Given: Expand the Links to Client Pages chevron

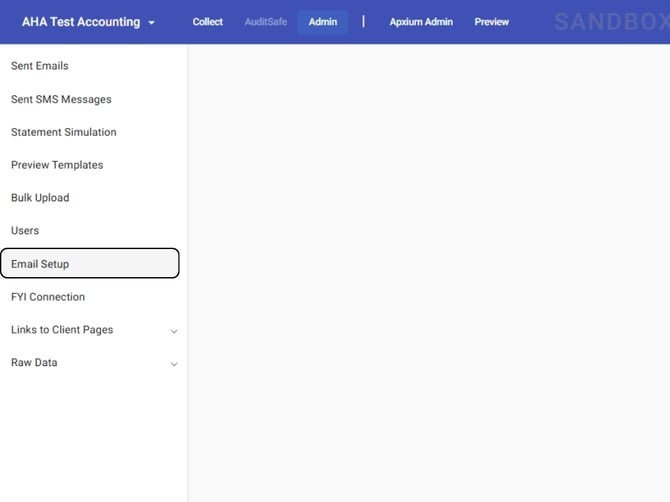Looking at the screenshot, I should pos(174,331).
